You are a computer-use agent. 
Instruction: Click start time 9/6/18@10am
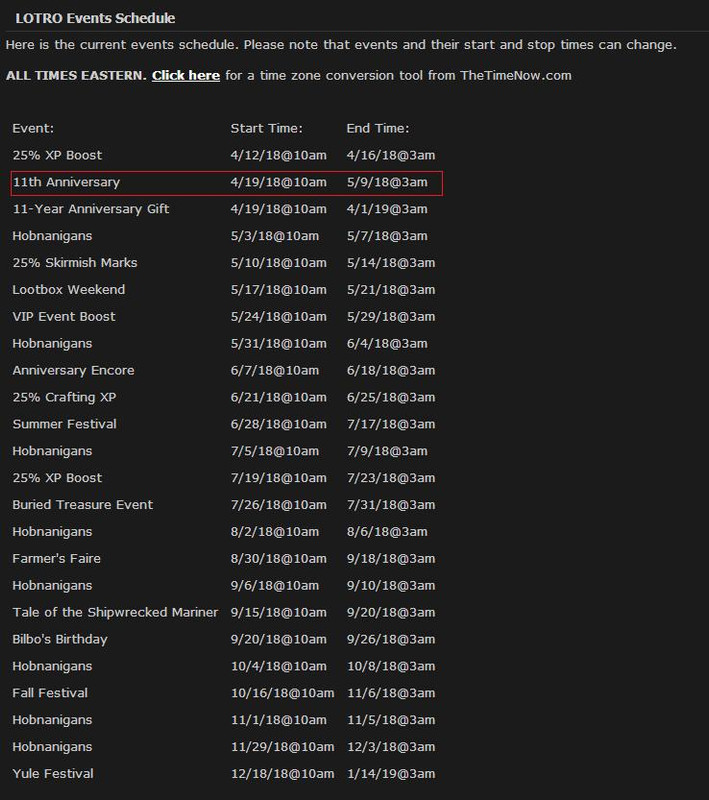[275, 586]
